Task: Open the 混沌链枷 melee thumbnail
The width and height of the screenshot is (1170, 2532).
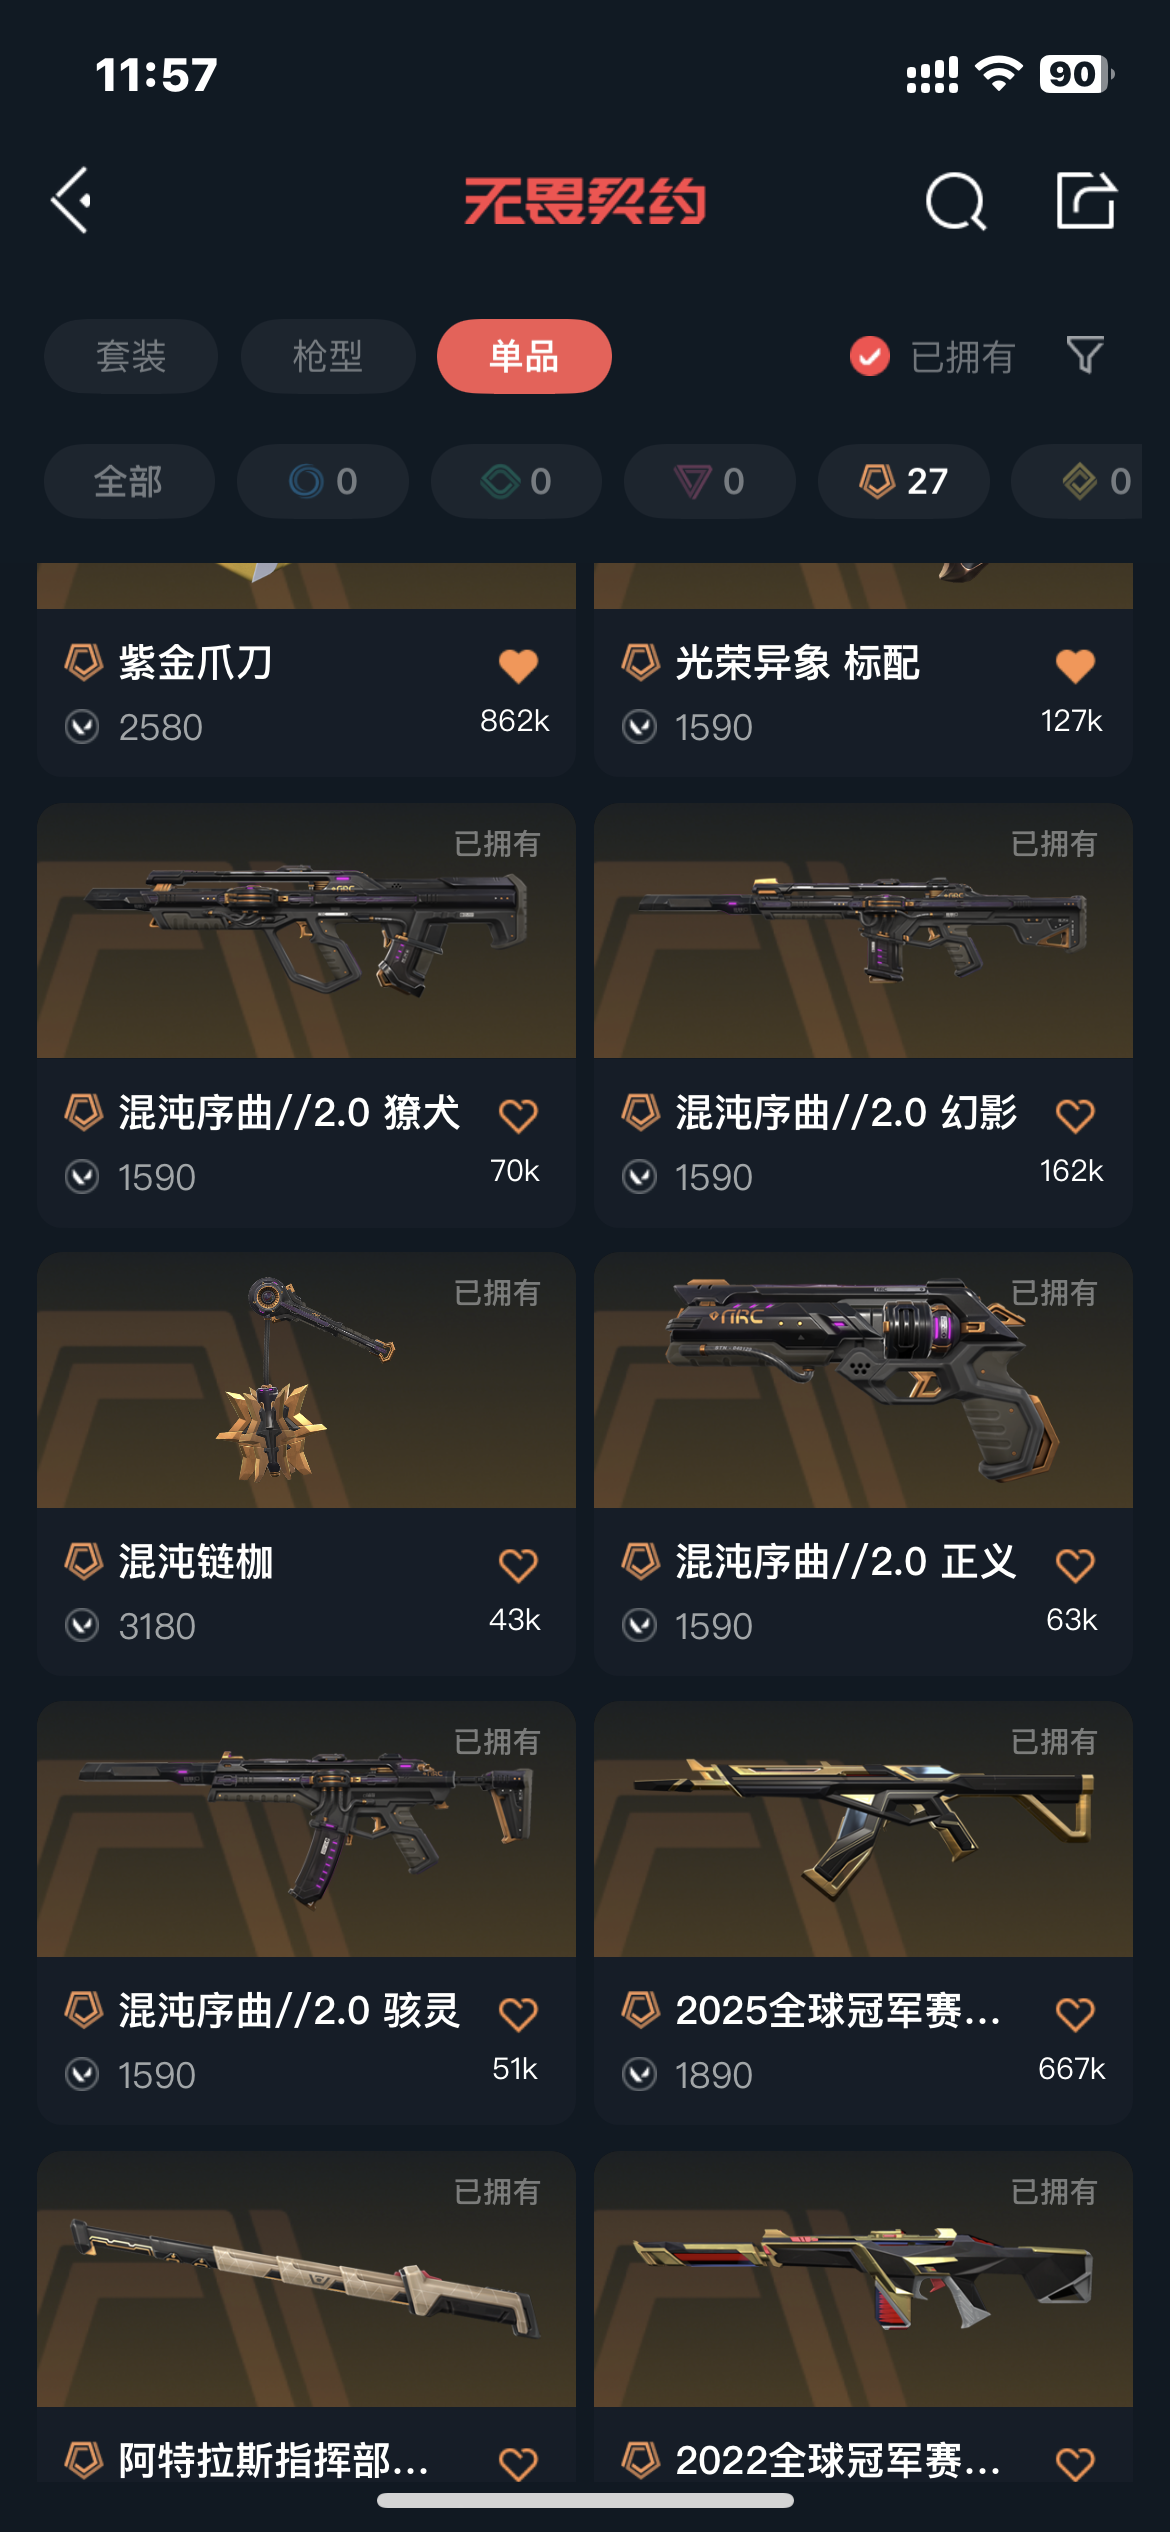Action: point(306,1380)
